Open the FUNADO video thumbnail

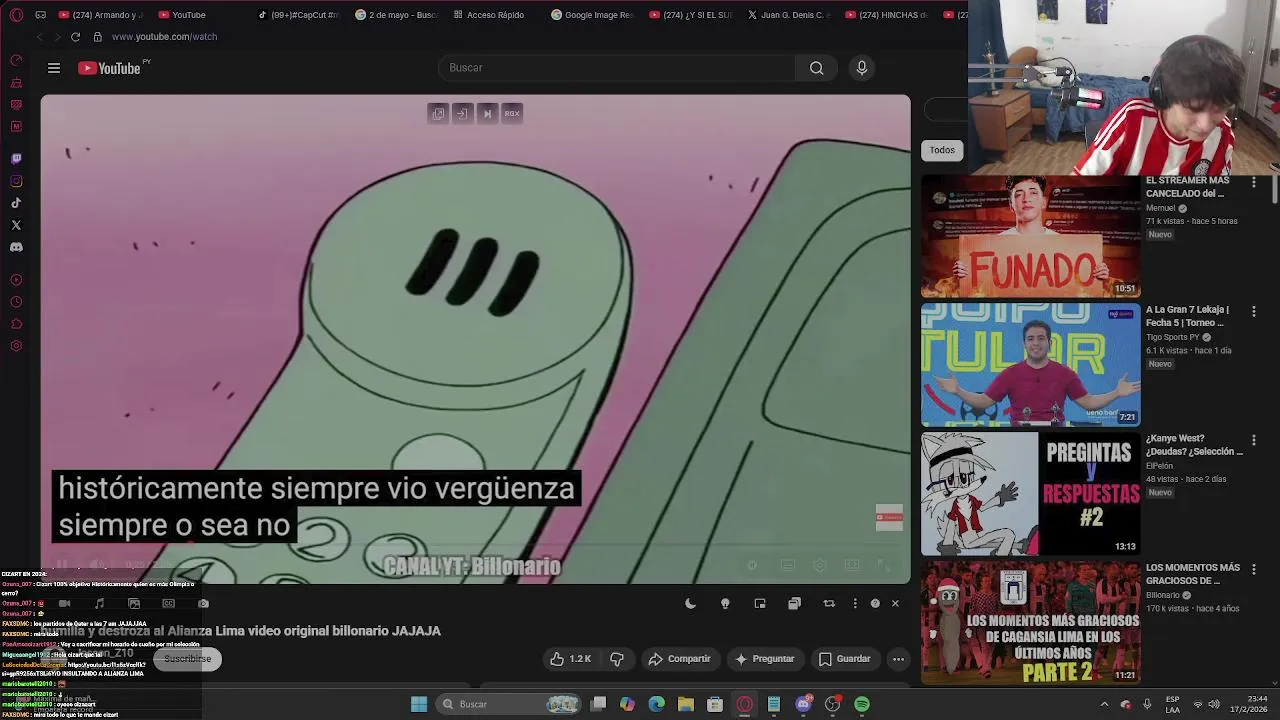[1030, 236]
